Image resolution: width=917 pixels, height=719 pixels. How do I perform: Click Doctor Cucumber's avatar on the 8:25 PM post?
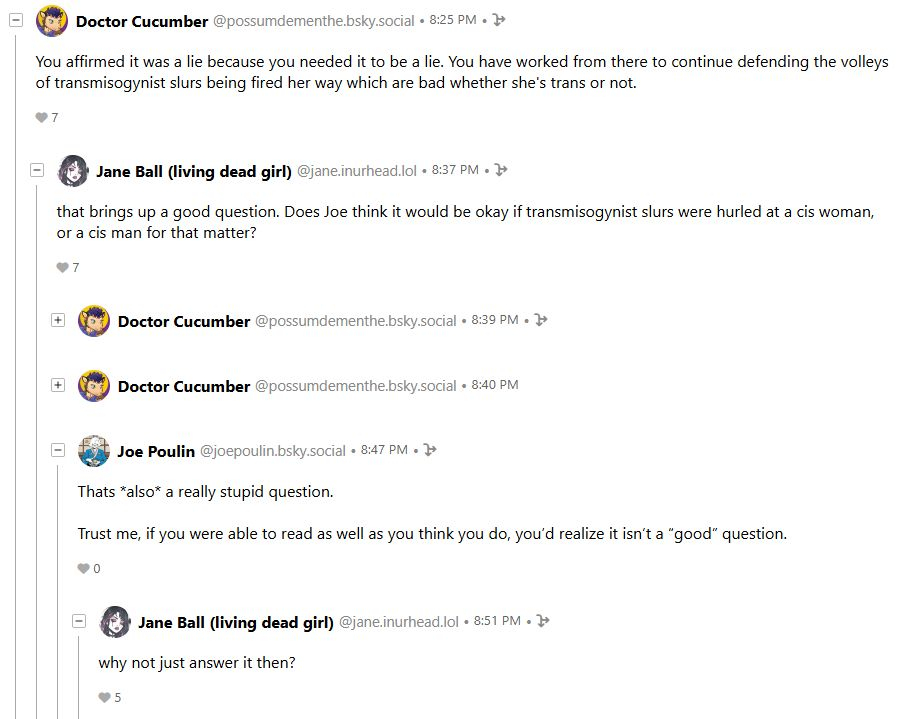(52, 21)
